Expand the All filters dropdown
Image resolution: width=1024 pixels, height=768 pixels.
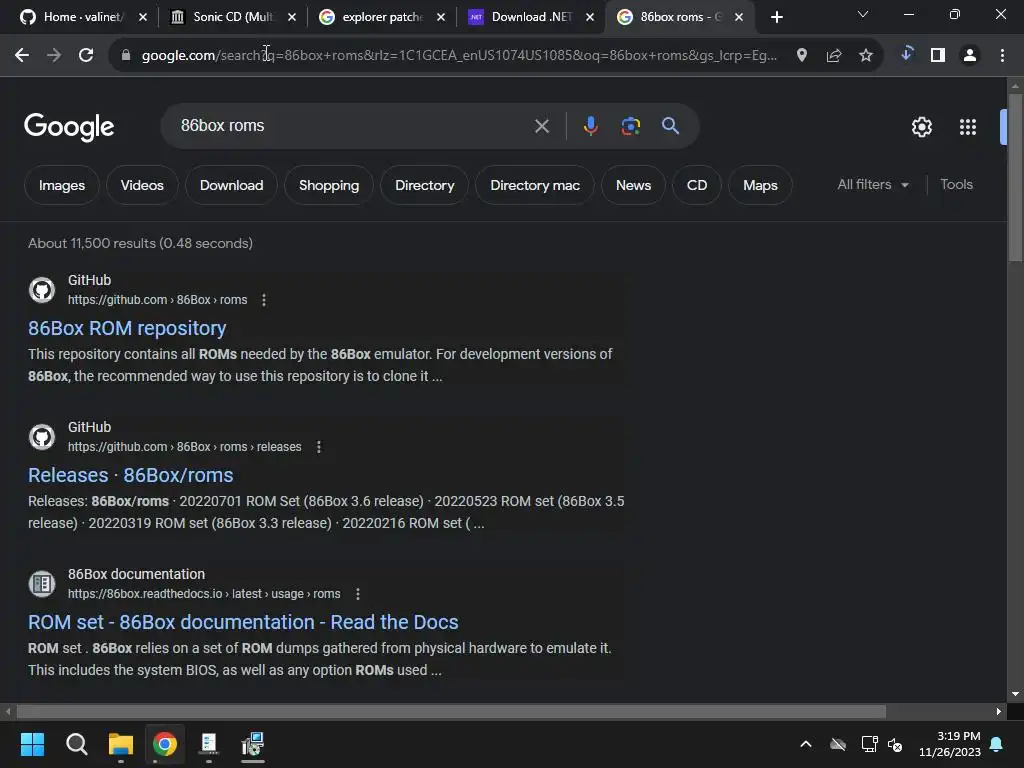pos(873,185)
